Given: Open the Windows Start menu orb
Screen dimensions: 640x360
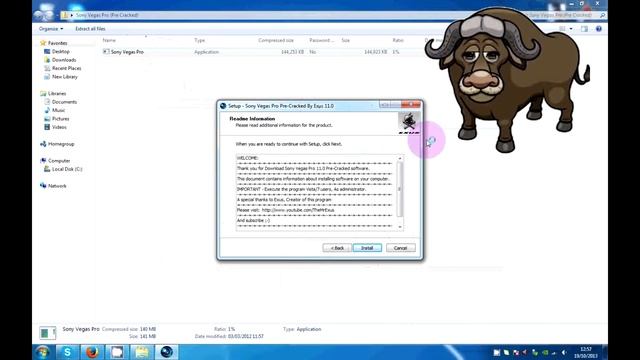Looking at the screenshot, I should 42,352.
